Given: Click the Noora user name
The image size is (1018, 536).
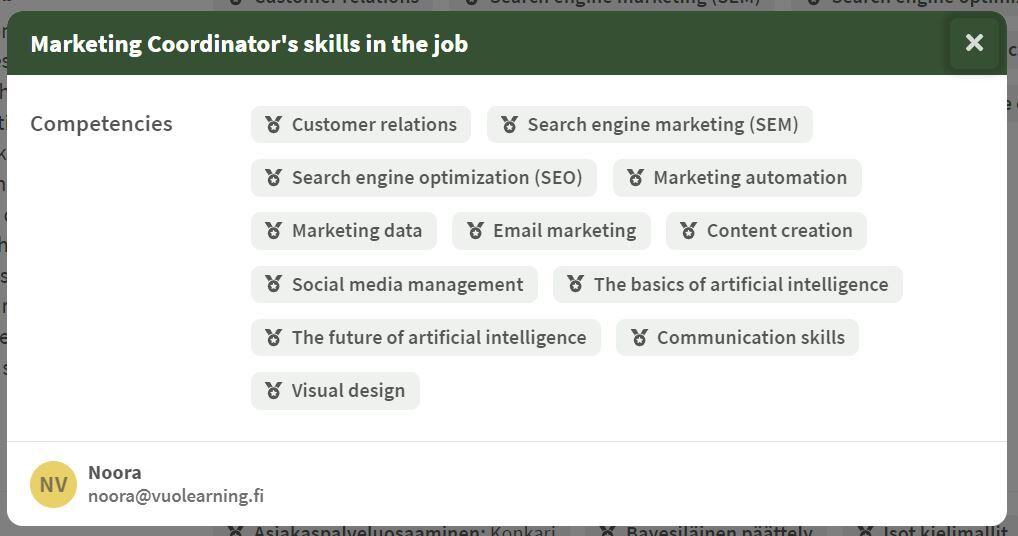Looking at the screenshot, I should tap(115, 472).
